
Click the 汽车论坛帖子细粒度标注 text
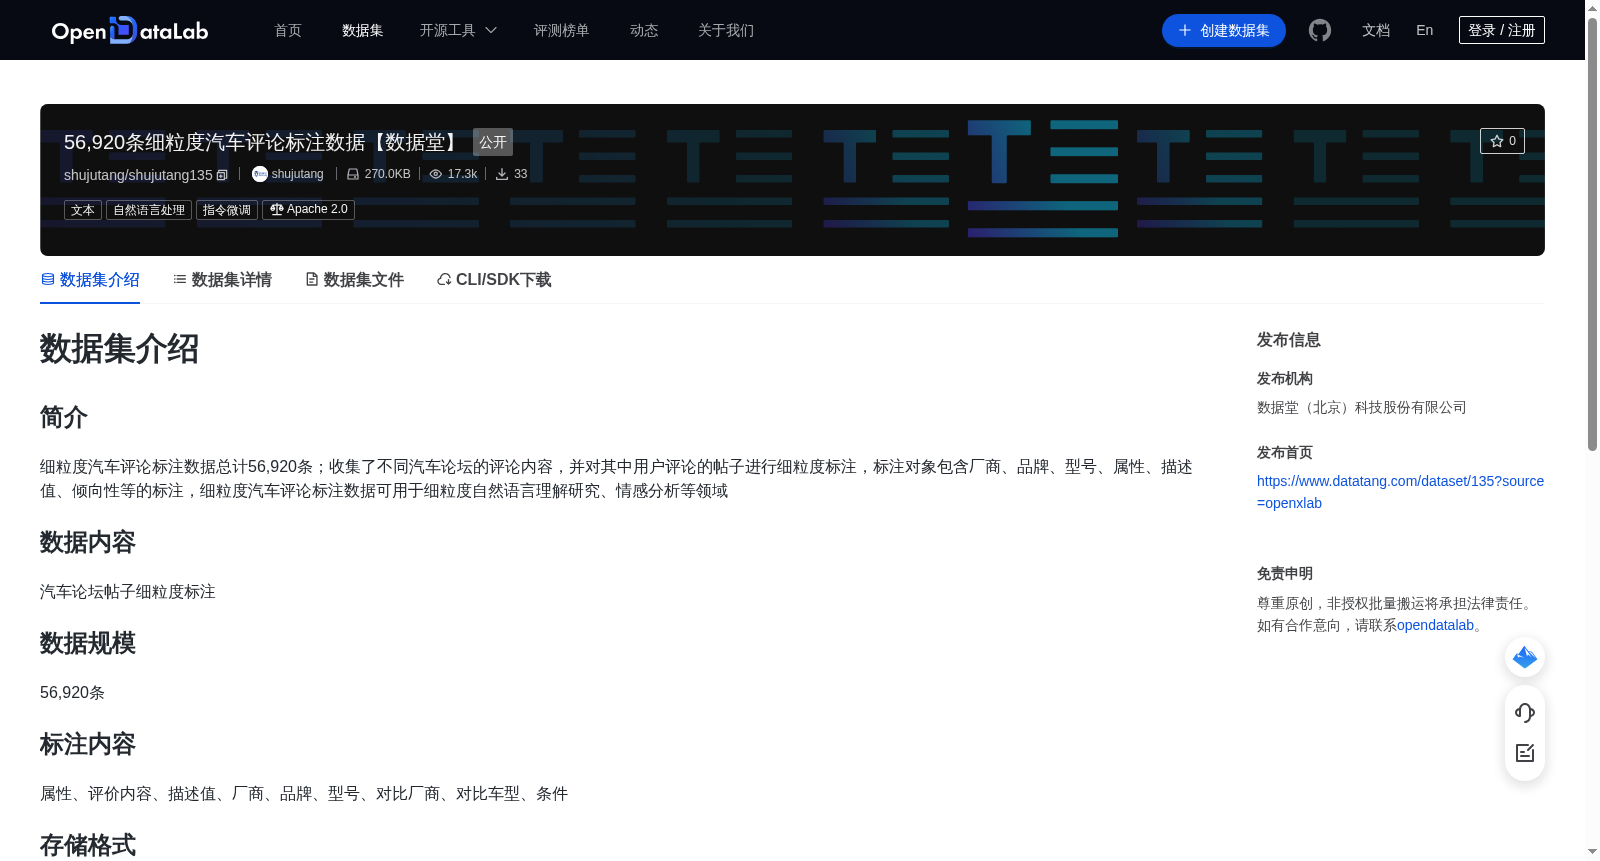(x=128, y=592)
